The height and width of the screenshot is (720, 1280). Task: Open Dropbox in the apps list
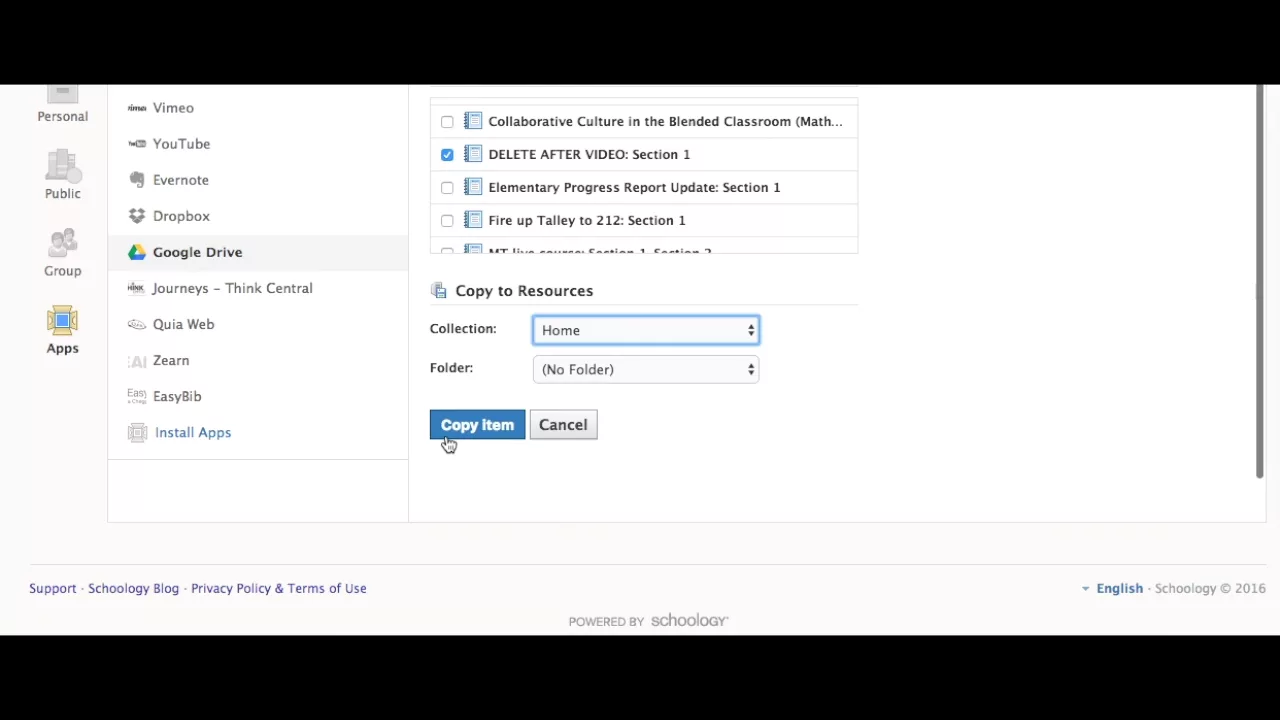tap(181, 216)
